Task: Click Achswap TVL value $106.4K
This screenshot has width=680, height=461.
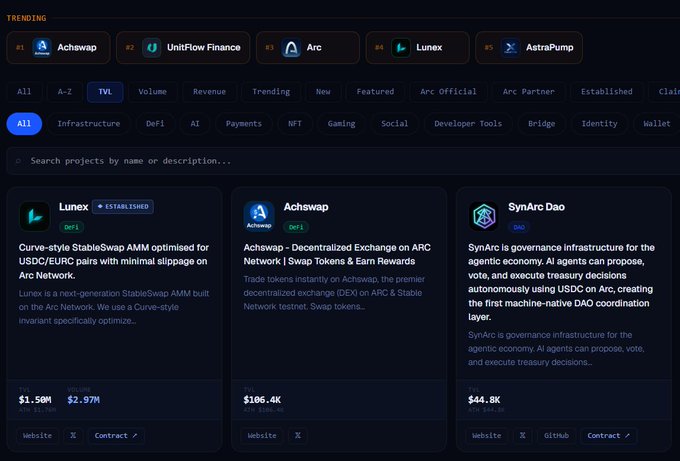Action: coord(262,400)
